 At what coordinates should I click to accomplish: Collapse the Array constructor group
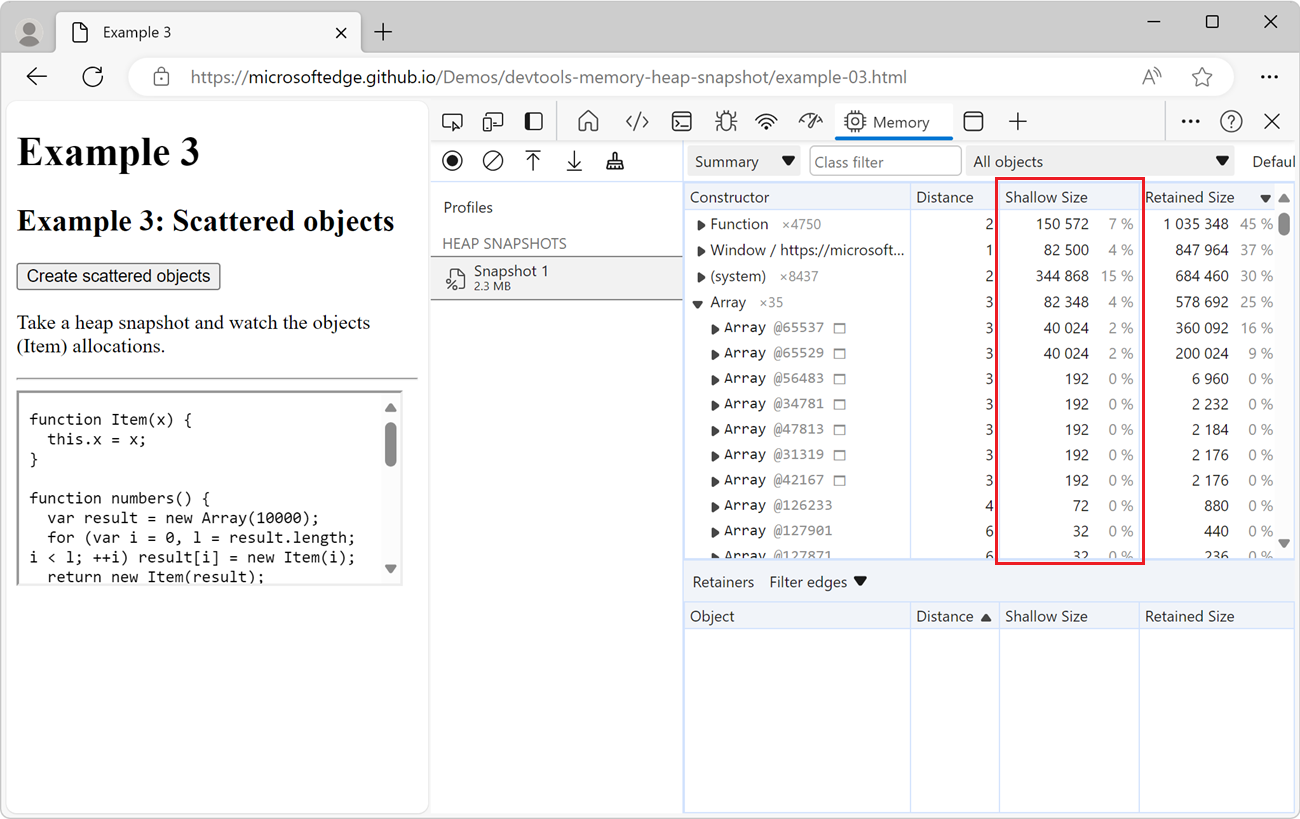pyautogui.click(x=699, y=303)
